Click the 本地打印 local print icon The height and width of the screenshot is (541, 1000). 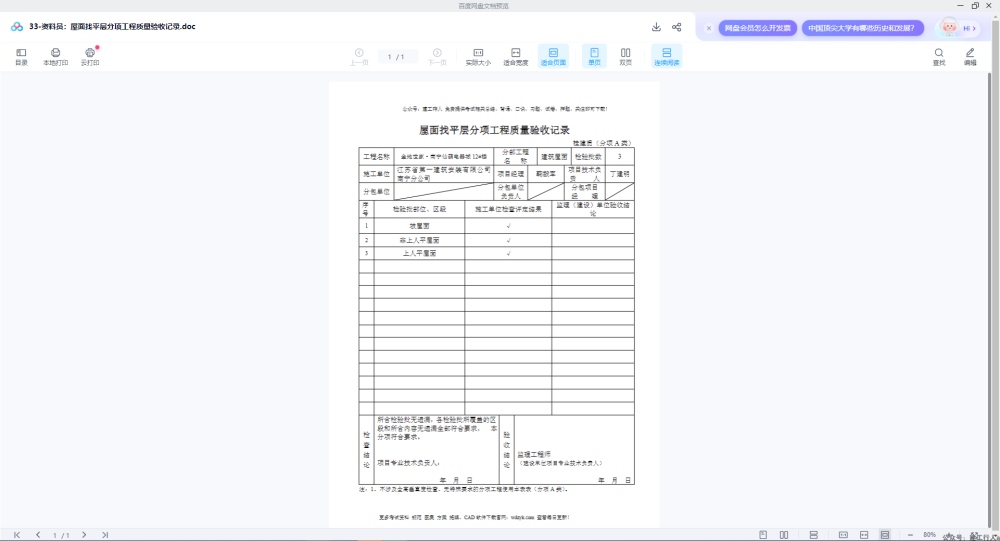55,56
